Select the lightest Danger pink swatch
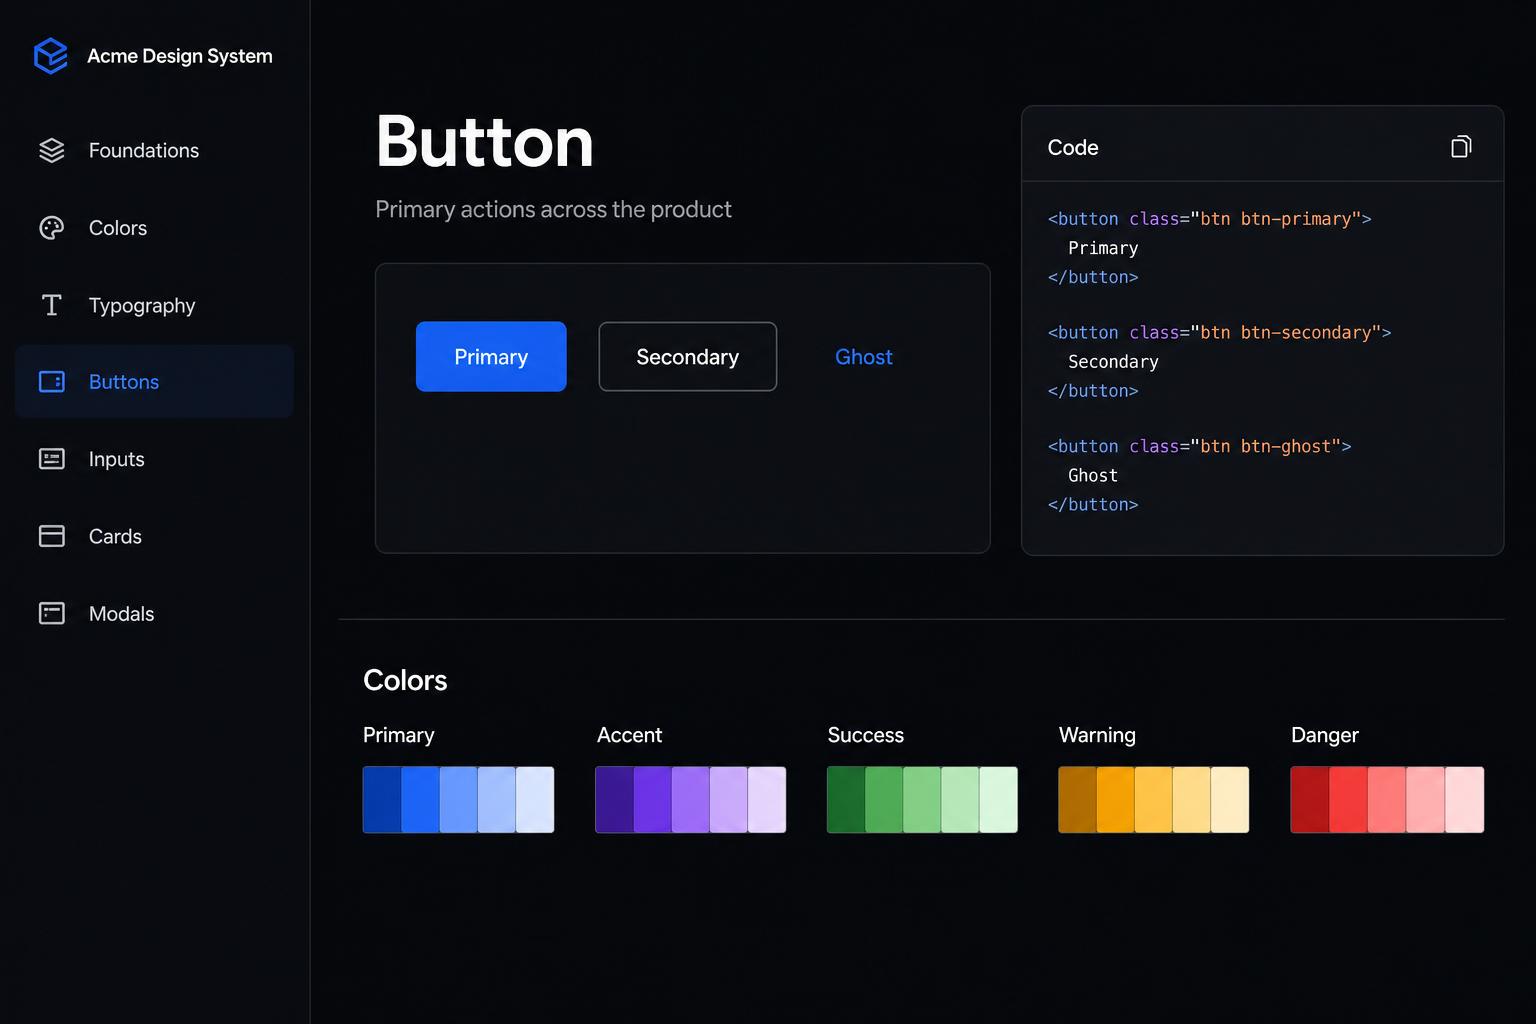The image size is (1536, 1024). pos(1465,800)
